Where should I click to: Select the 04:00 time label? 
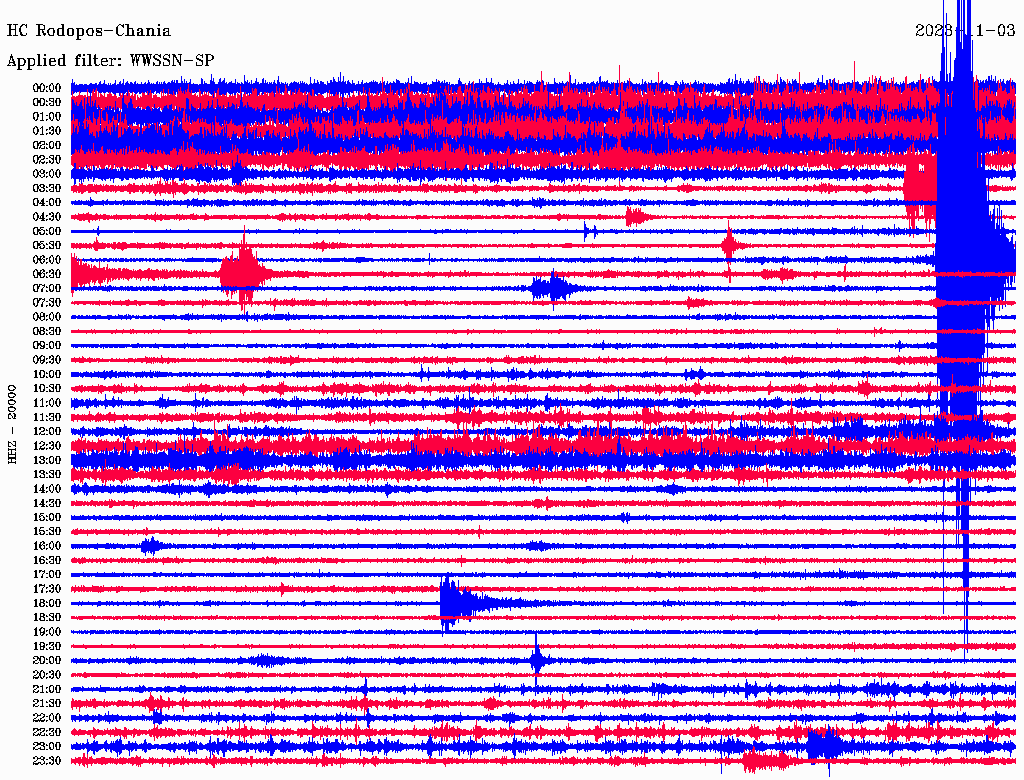(46, 203)
